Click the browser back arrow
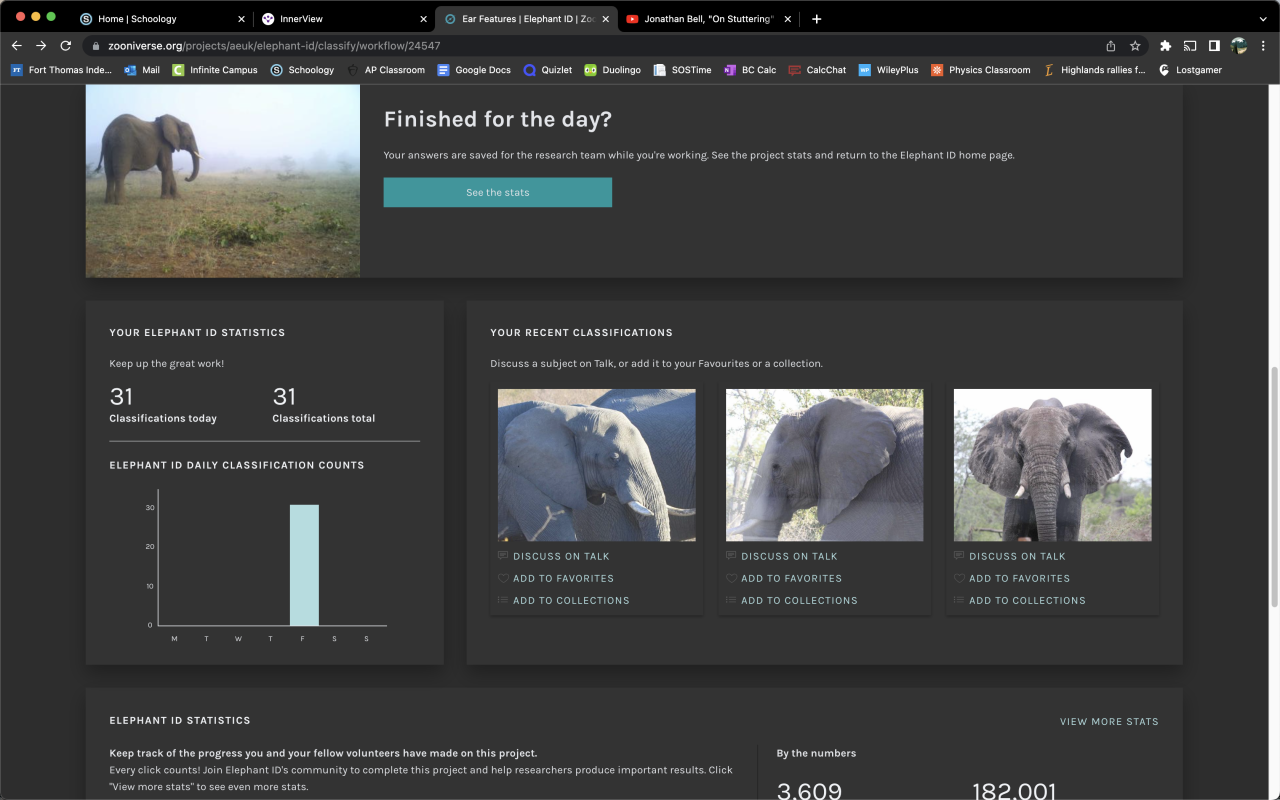This screenshot has width=1280, height=800. pos(17,46)
